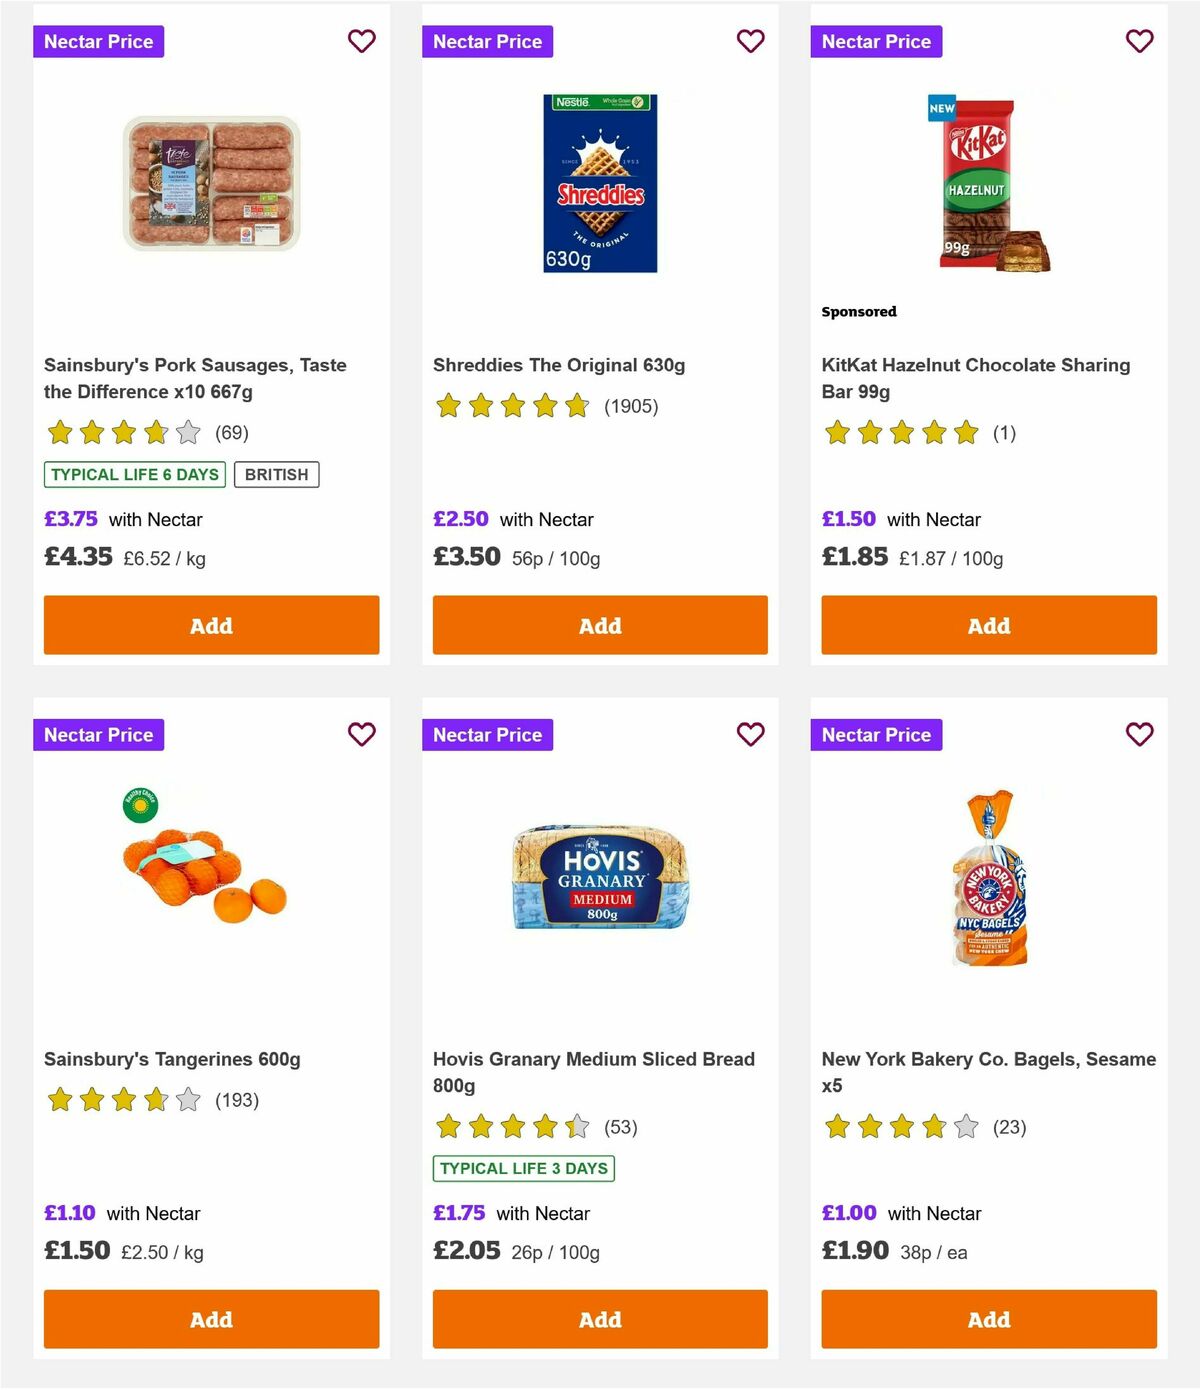This screenshot has height=1390, width=1200.
Task: Favourite the KitKat Hazelnut bar
Action: click(1139, 41)
